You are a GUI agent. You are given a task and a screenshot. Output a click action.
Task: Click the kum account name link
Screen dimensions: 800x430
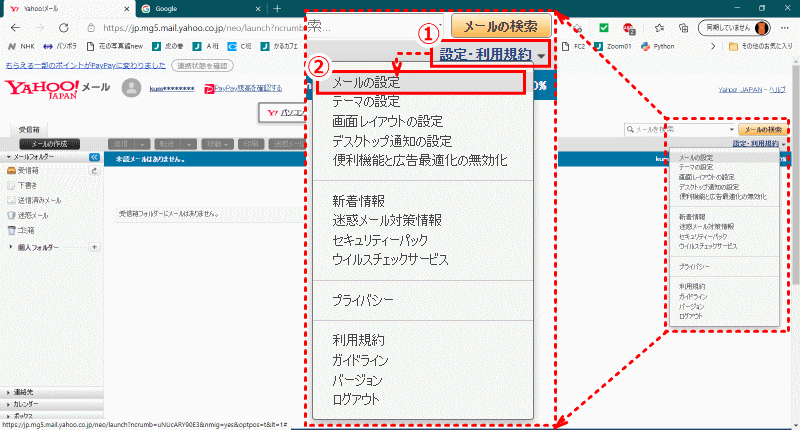[171, 89]
